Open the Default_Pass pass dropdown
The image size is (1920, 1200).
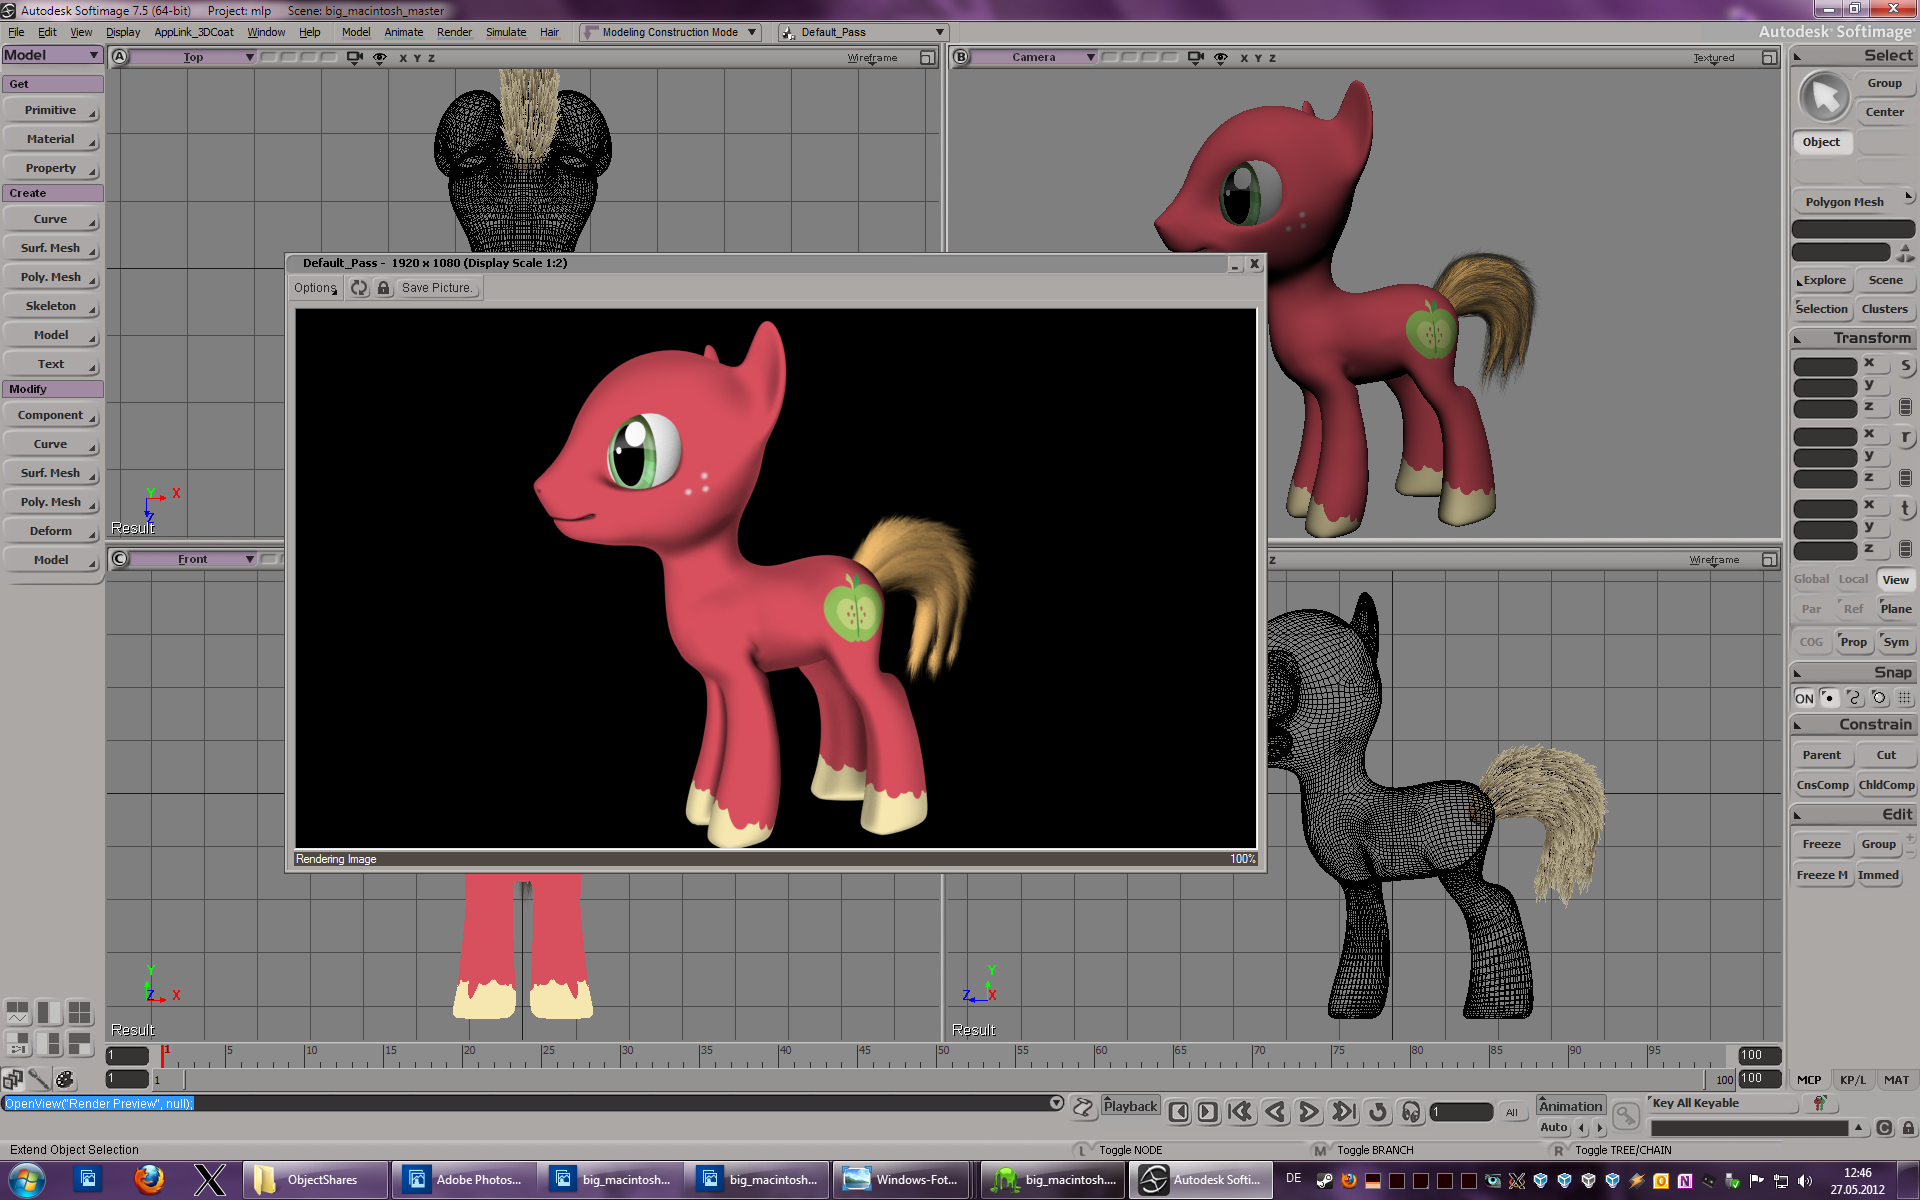(862, 32)
